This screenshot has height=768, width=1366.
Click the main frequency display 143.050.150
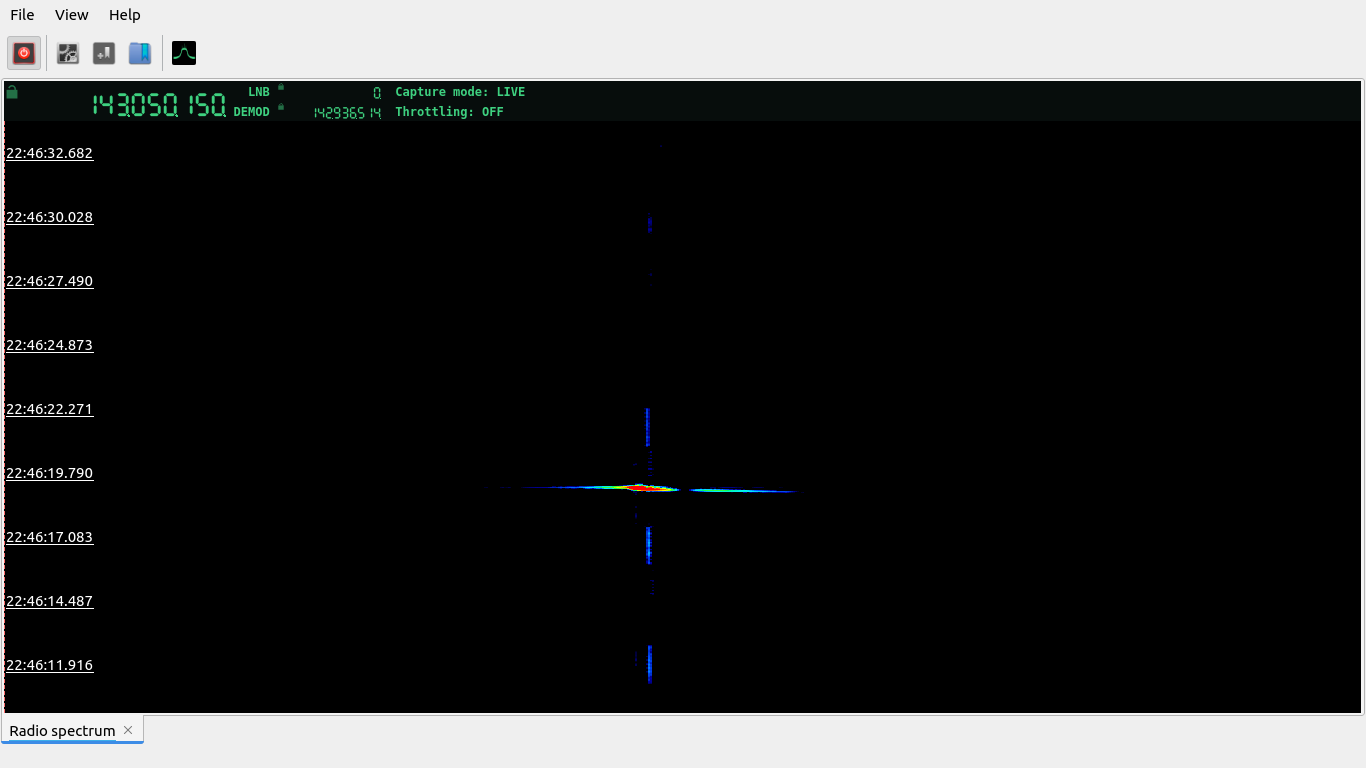159,105
